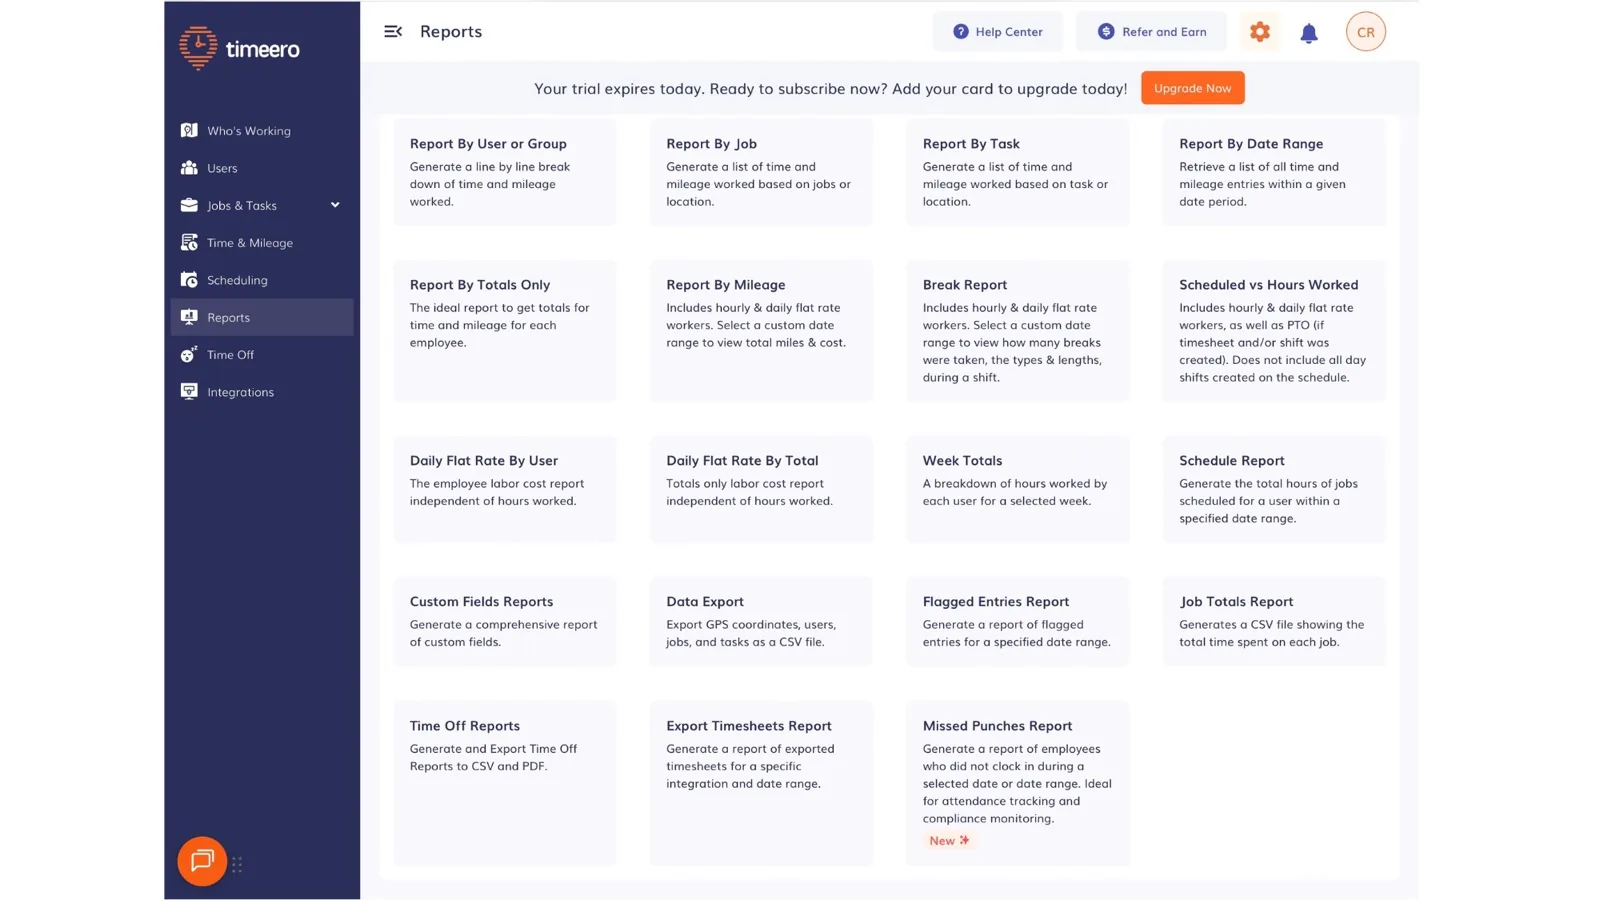Open the notifications bell
This screenshot has width=1600, height=900.
[1309, 33]
